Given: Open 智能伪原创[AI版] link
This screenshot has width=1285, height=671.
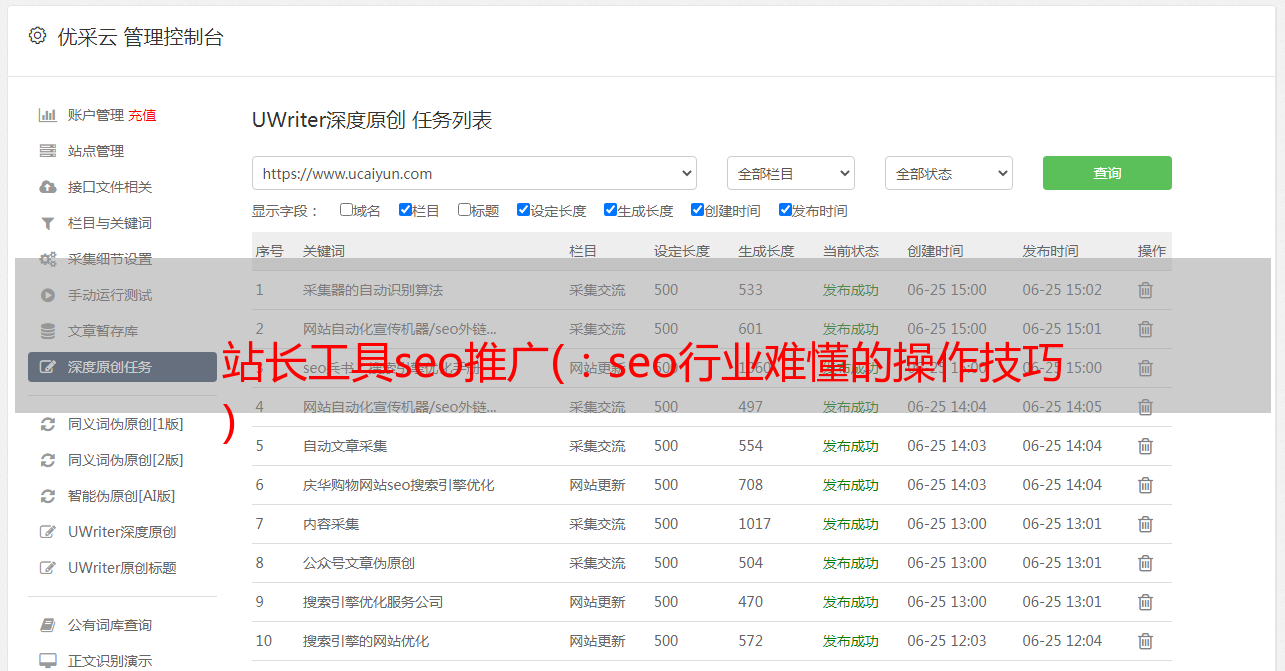Looking at the screenshot, I should (122, 496).
